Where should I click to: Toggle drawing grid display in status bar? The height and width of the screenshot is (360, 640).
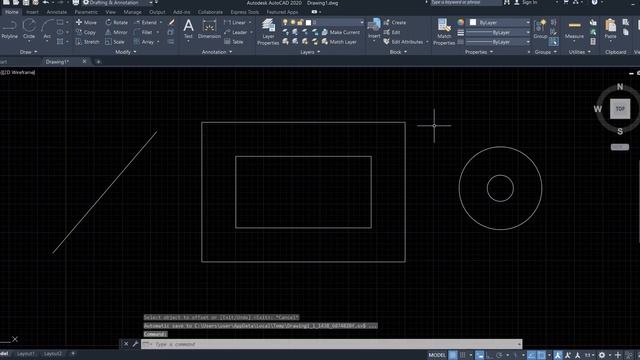(453, 355)
